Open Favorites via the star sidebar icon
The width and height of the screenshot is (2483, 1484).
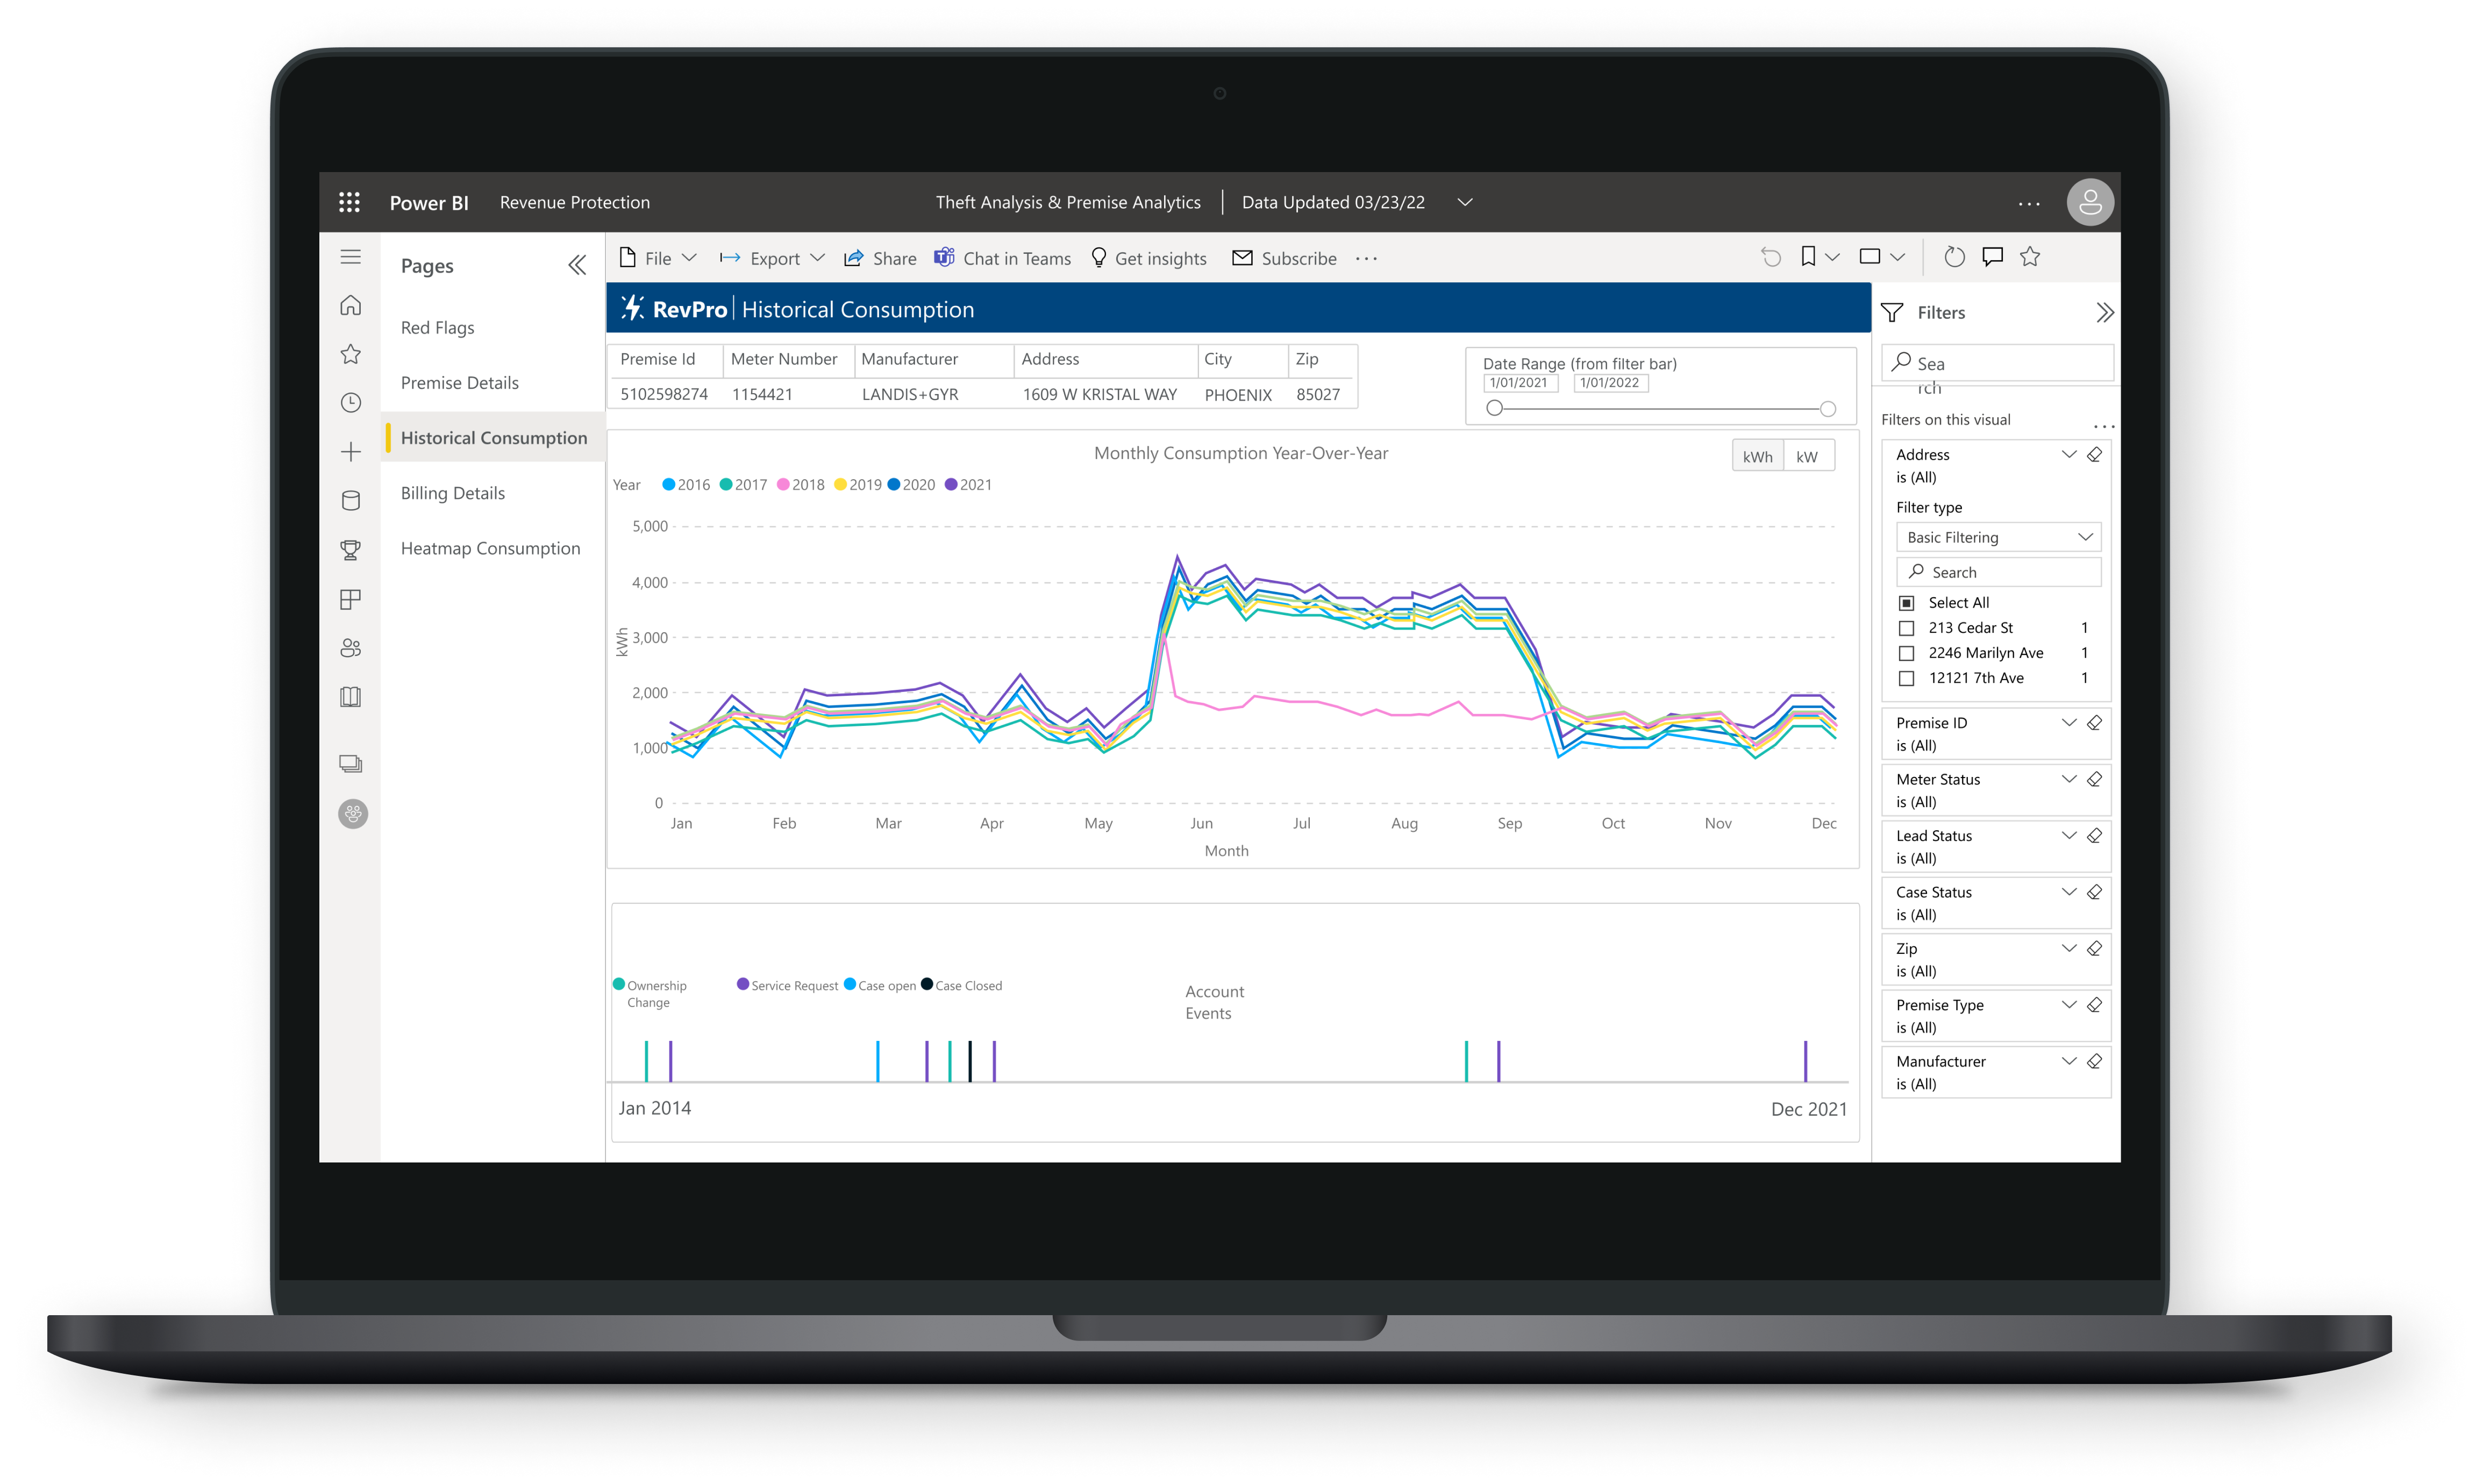point(351,354)
